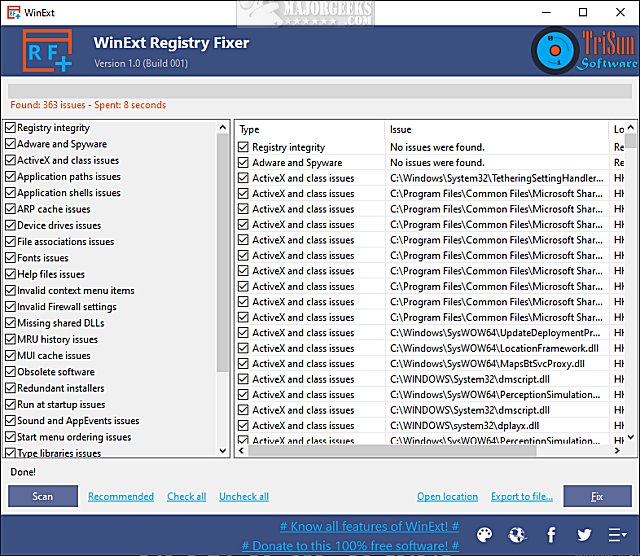The height and width of the screenshot is (556, 640).
Task: Toggle Redundant installers checkbox
Action: coord(10,388)
